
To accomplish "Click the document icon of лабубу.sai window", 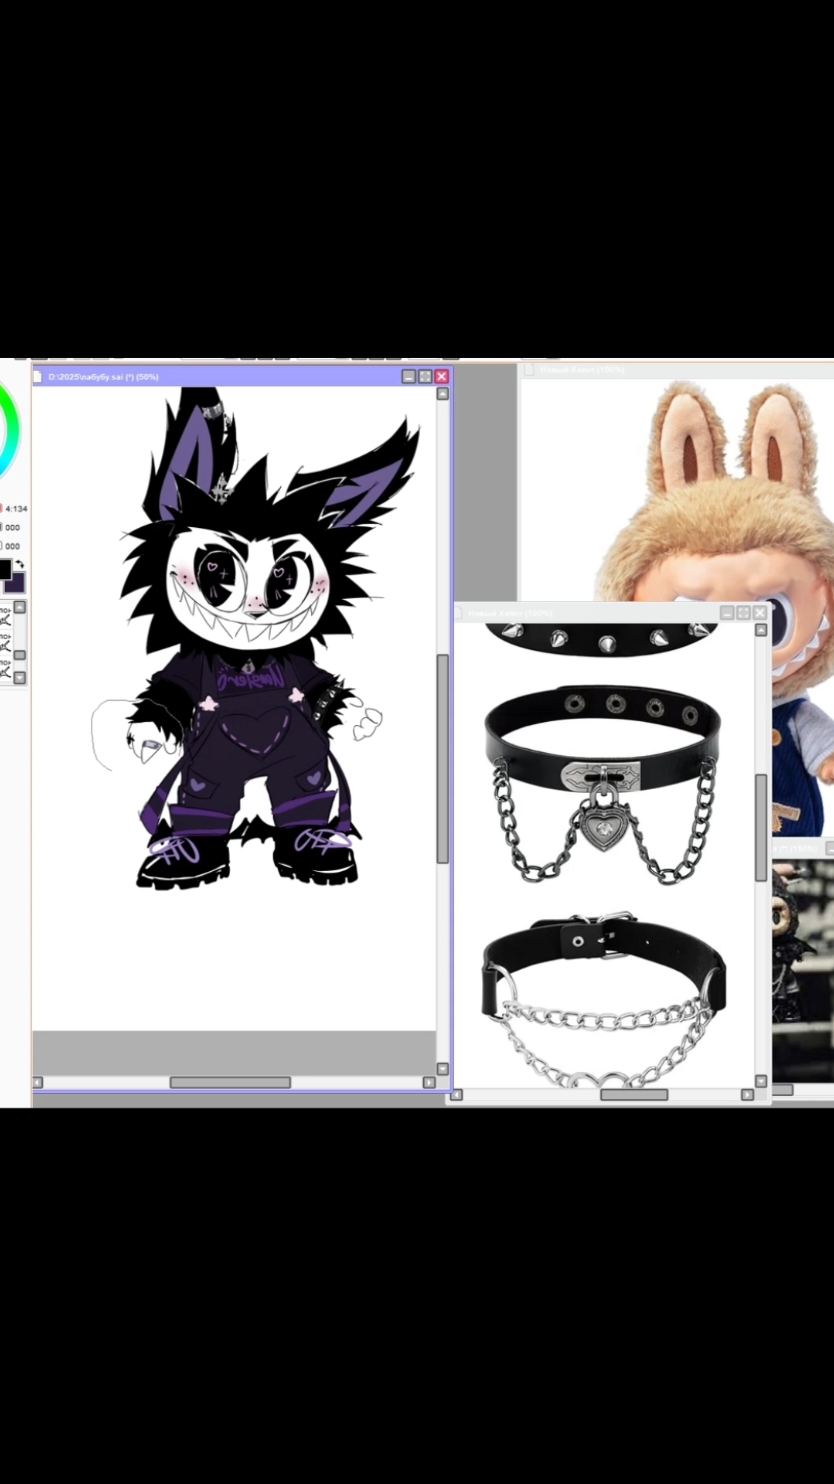I will click(38, 377).
